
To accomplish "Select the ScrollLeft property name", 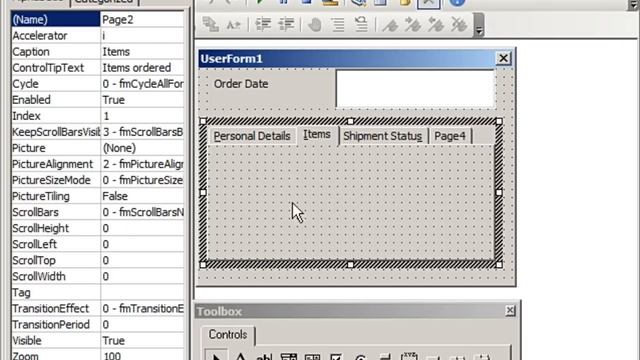I will (x=56, y=244).
